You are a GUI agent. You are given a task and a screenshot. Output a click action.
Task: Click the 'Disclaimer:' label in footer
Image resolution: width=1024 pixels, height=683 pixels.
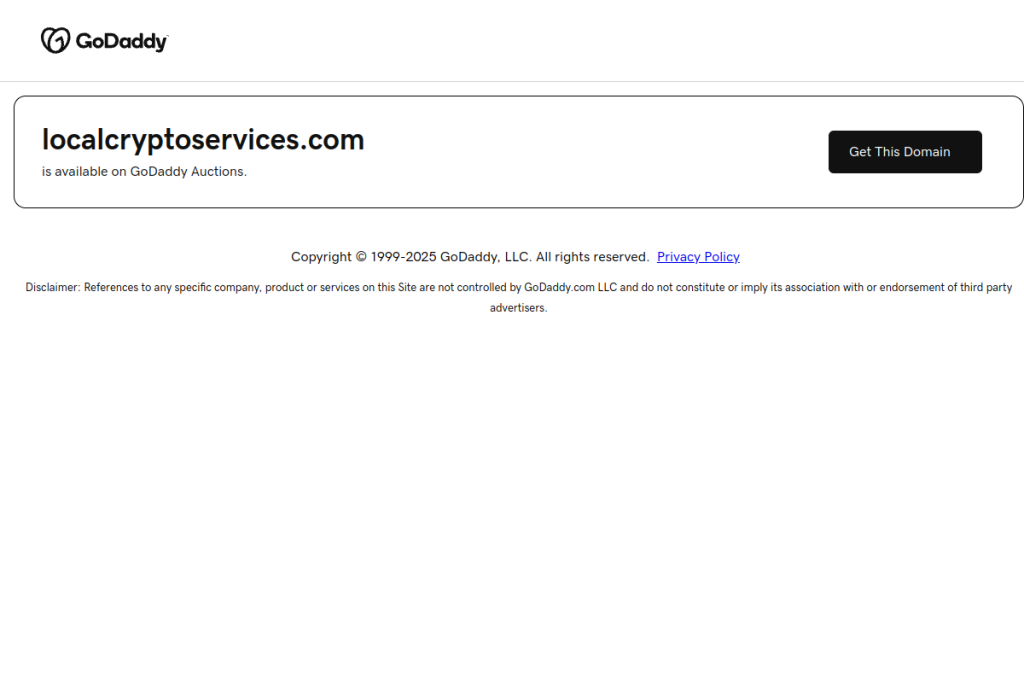(x=53, y=287)
